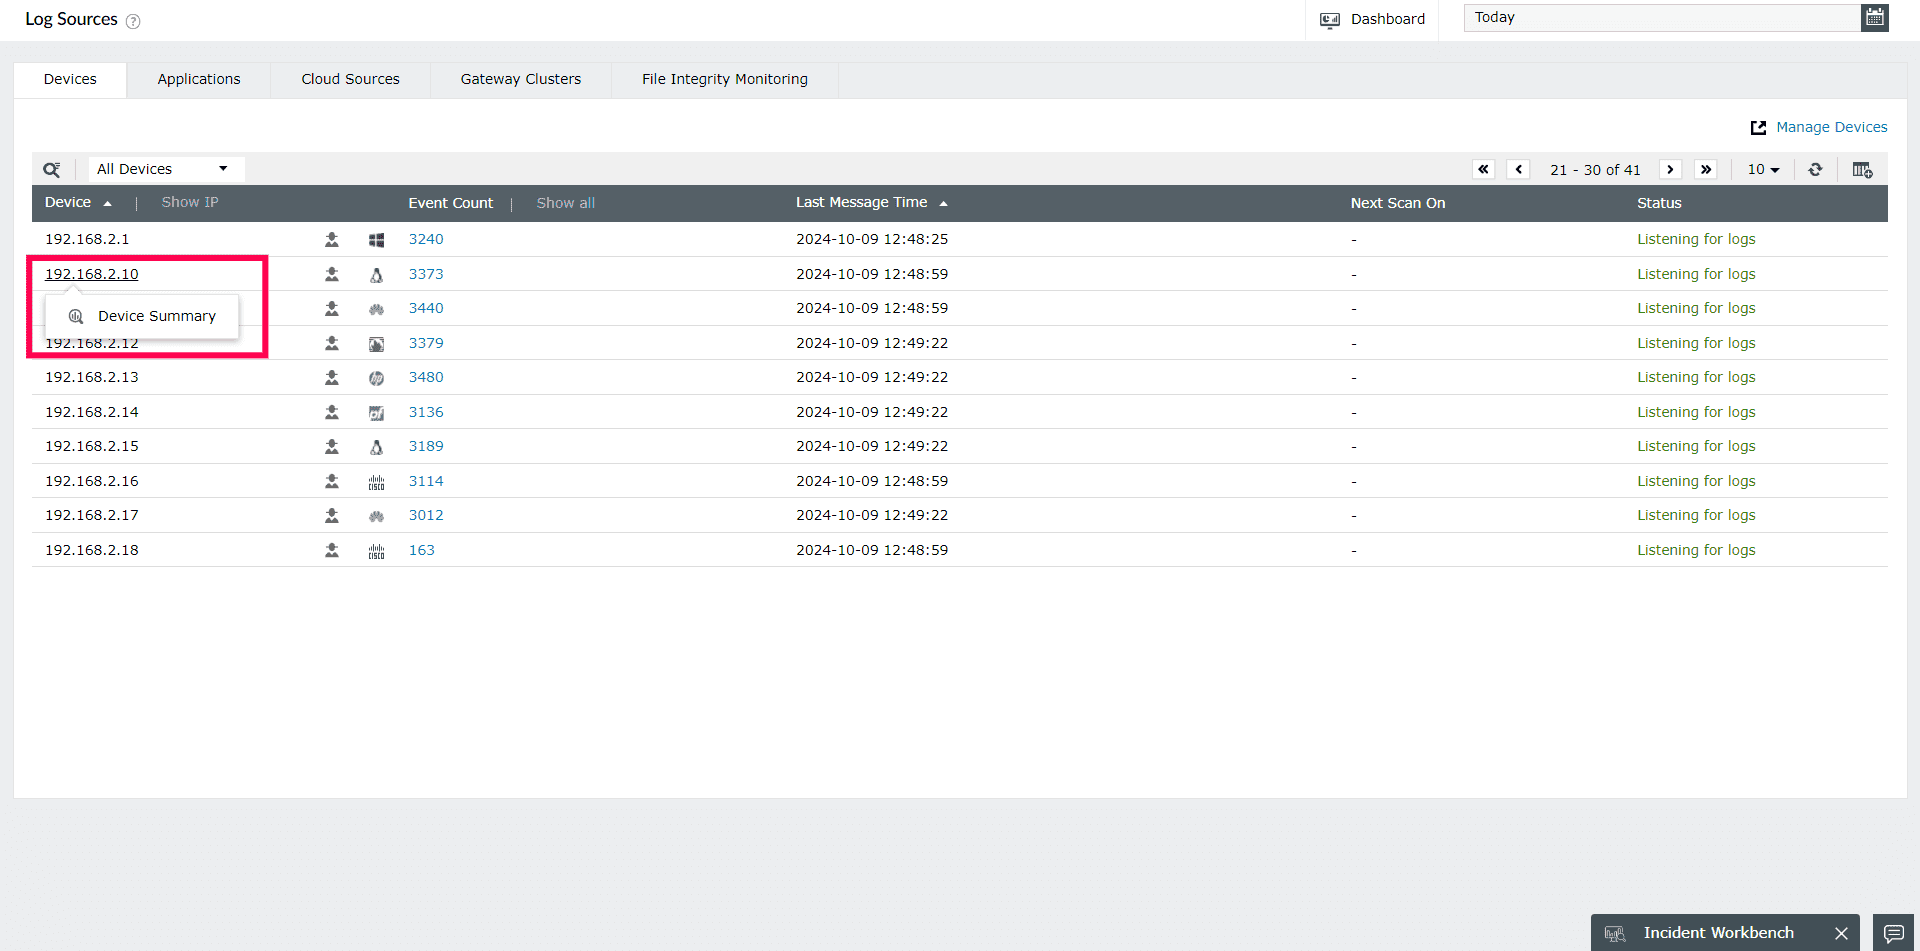1920x951 pixels.
Task: Click Listening for logs status of 192.168.2.16
Action: click(1696, 481)
